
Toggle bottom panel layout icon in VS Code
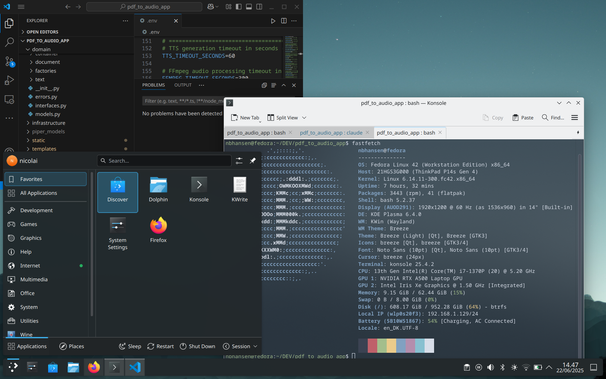(x=249, y=7)
